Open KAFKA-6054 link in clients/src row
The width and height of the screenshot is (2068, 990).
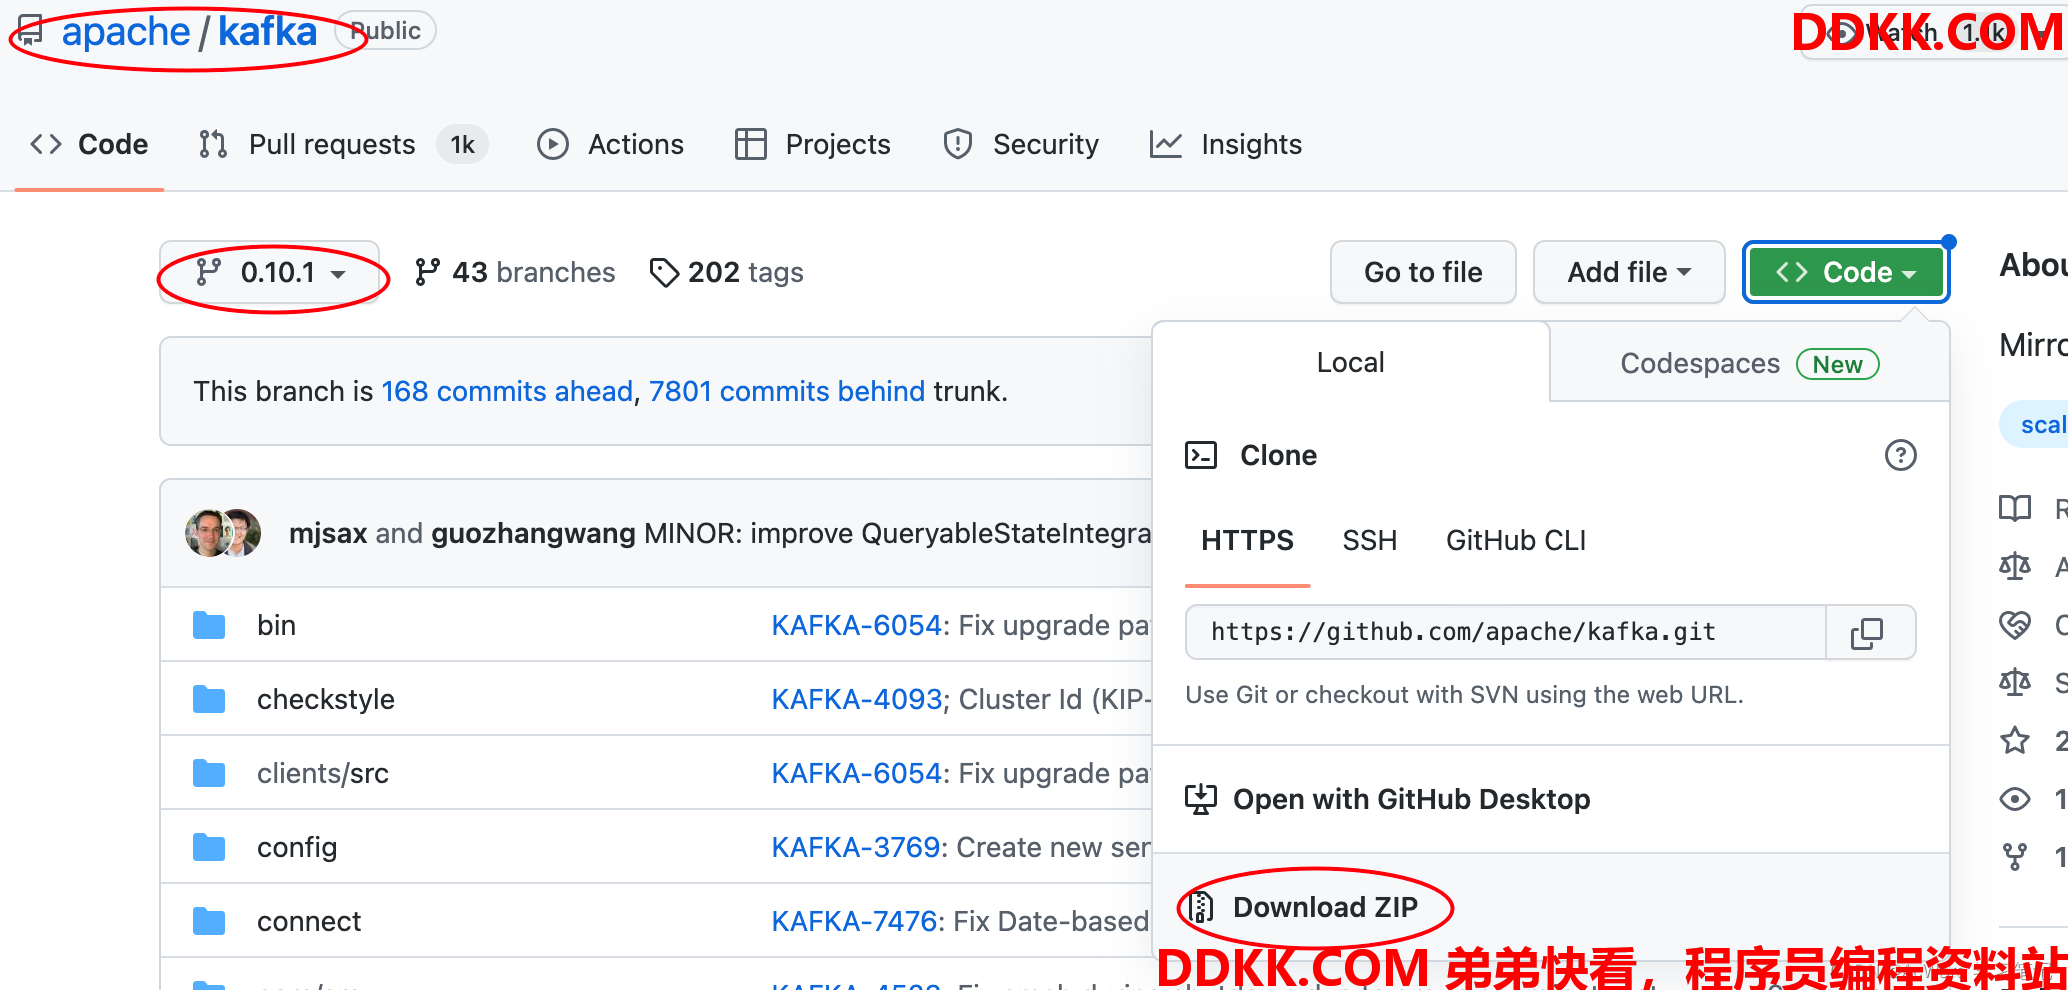(857, 773)
